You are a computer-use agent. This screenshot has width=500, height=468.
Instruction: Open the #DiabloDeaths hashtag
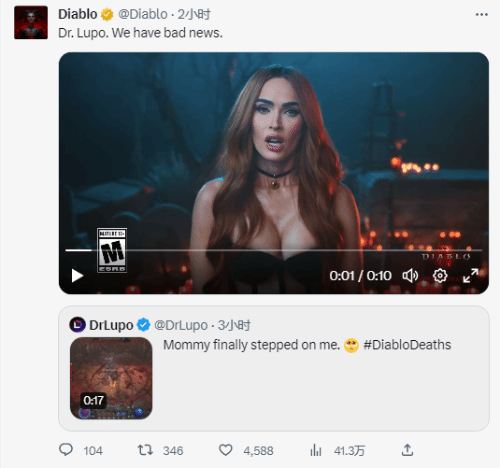407,345
